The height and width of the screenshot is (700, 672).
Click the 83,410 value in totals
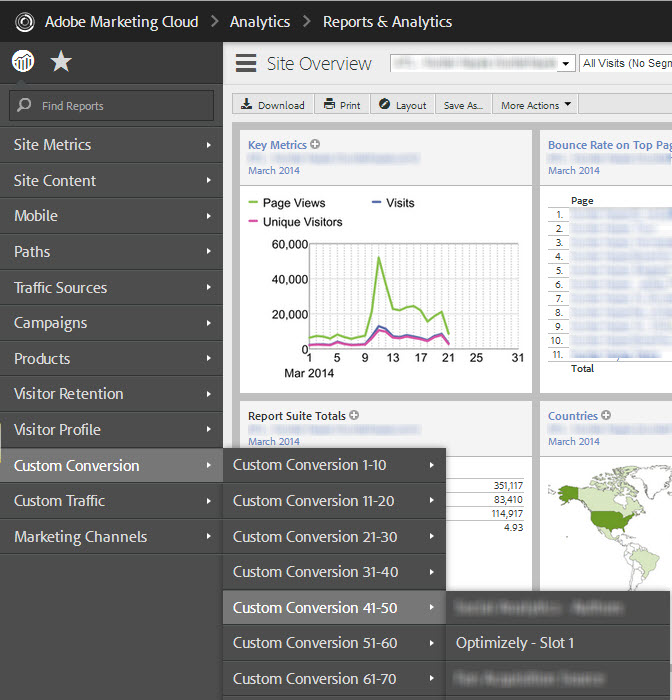508,500
